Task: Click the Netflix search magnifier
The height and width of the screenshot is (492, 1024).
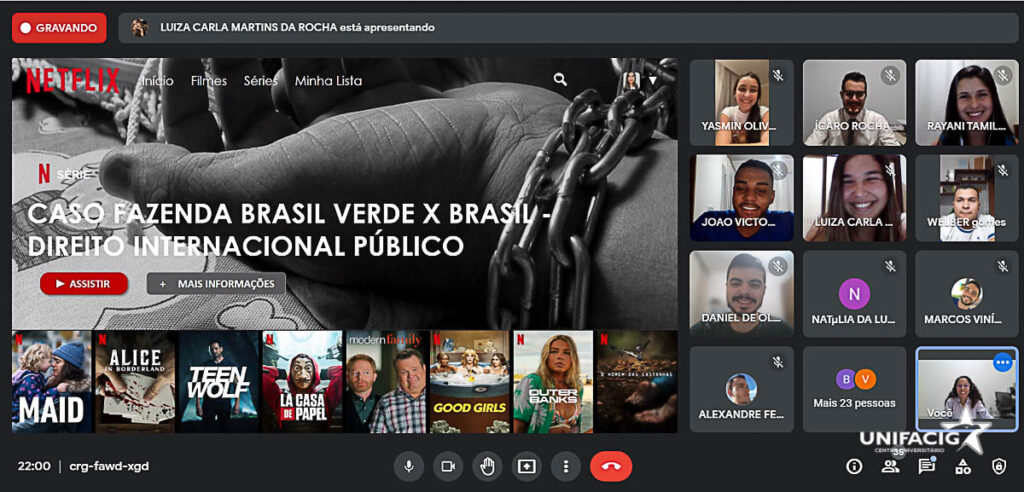Action: 560,80
